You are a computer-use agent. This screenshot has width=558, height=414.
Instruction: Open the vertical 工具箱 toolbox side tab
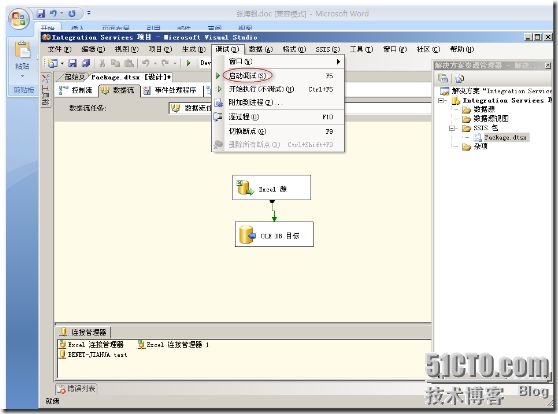pyautogui.click(x=46, y=90)
